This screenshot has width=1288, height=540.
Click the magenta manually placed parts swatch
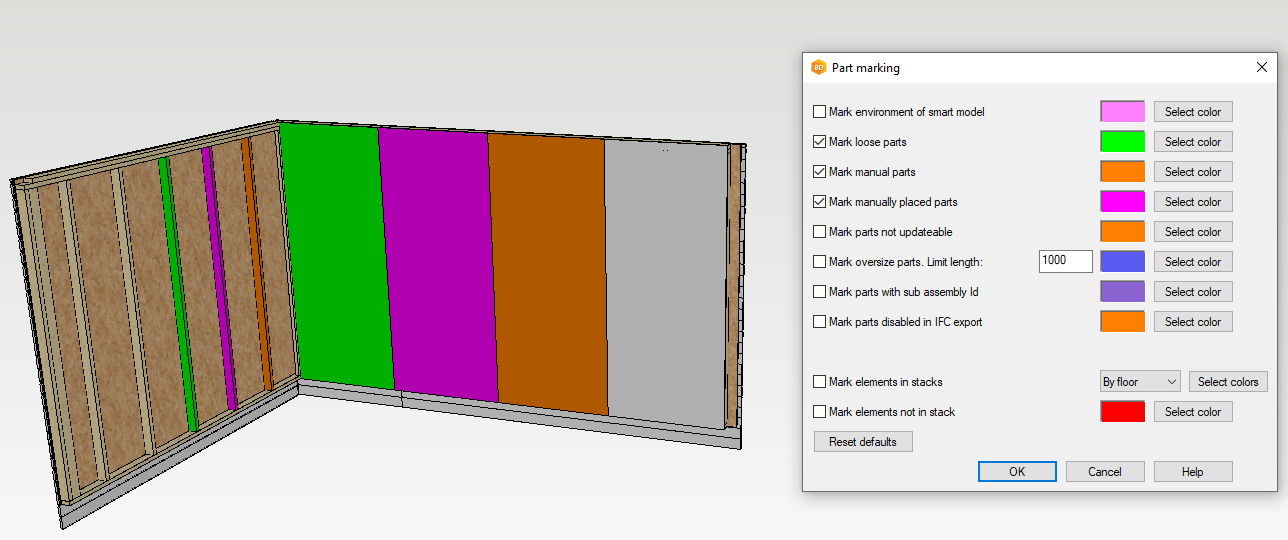click(1122, 202)
